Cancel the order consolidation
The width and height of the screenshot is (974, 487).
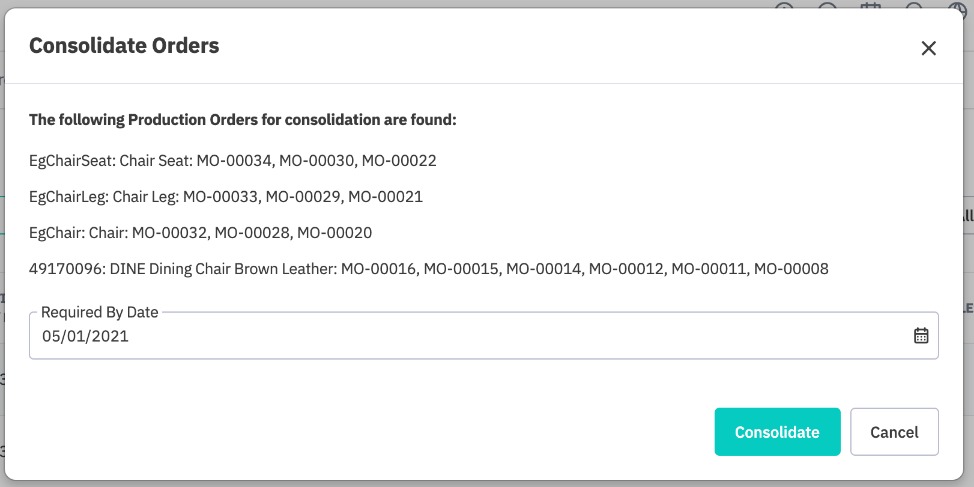[894, 432]
